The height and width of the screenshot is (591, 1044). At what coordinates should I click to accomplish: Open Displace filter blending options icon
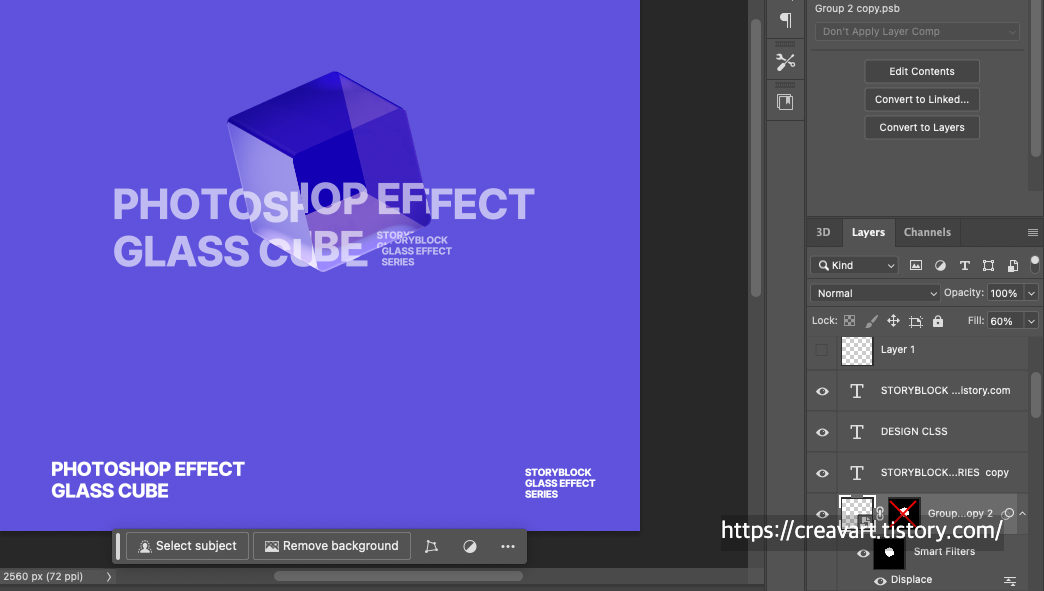(1010, 580)
